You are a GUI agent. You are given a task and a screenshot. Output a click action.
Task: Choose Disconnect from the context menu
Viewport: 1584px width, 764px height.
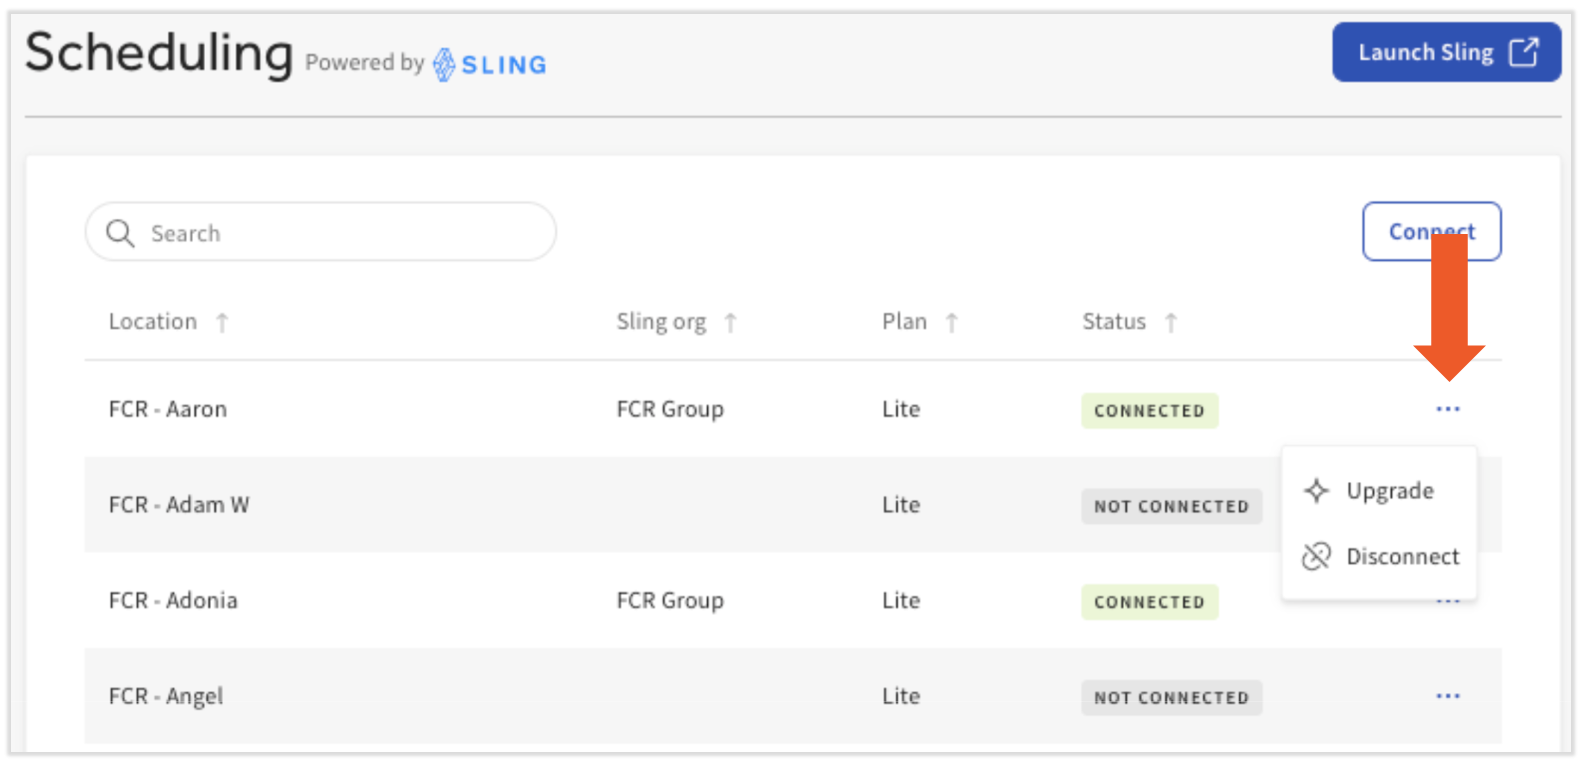pyautogui.click(x=1402, y=556)
